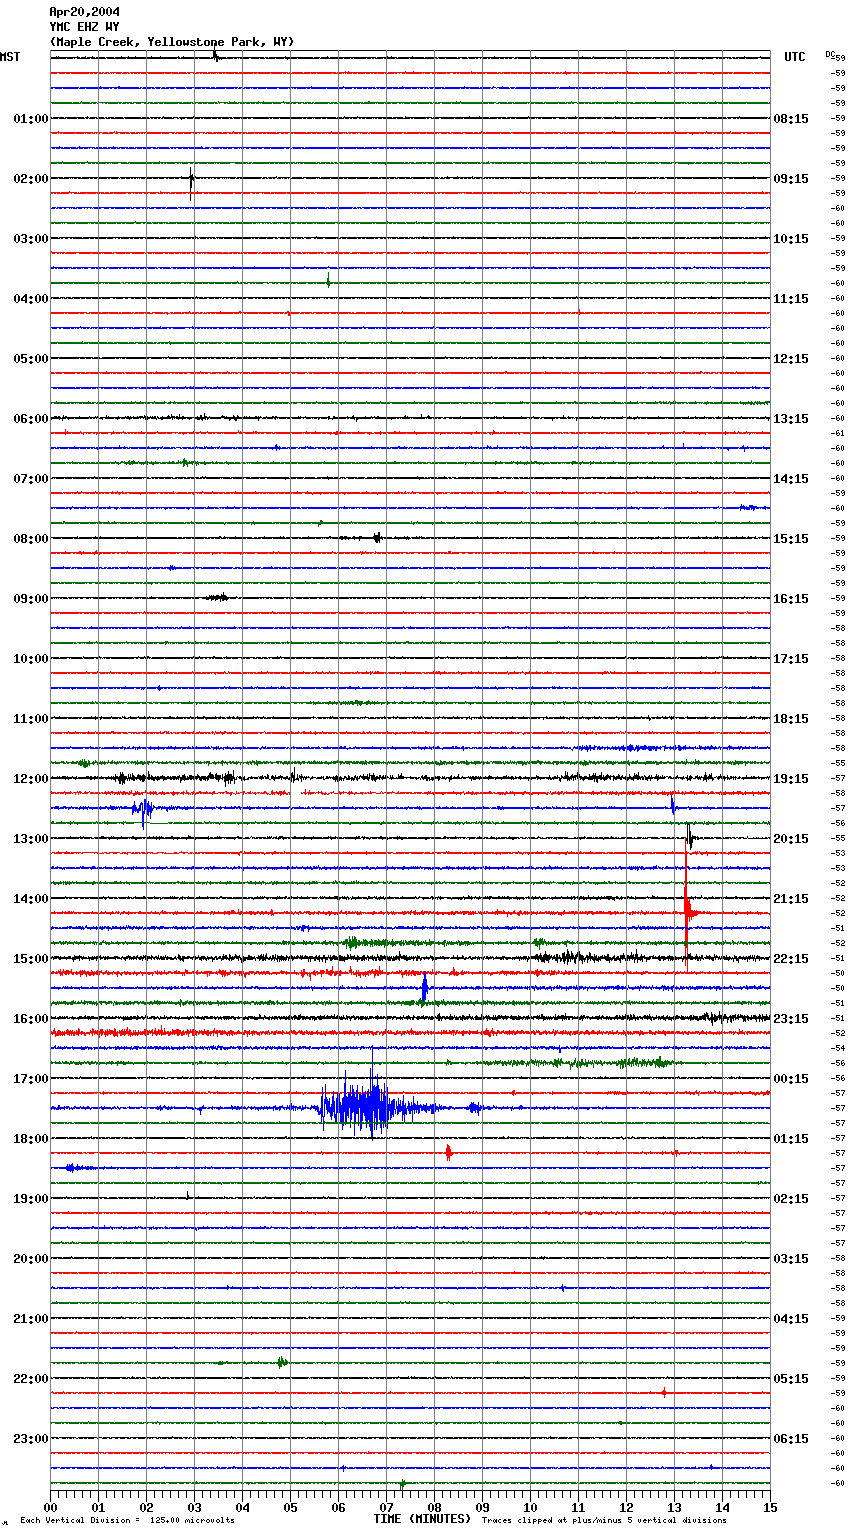850x1534 pixels.
Task: Select the 20:00 MST time label
Action: pyautogui.click(x=31, y=1259)
